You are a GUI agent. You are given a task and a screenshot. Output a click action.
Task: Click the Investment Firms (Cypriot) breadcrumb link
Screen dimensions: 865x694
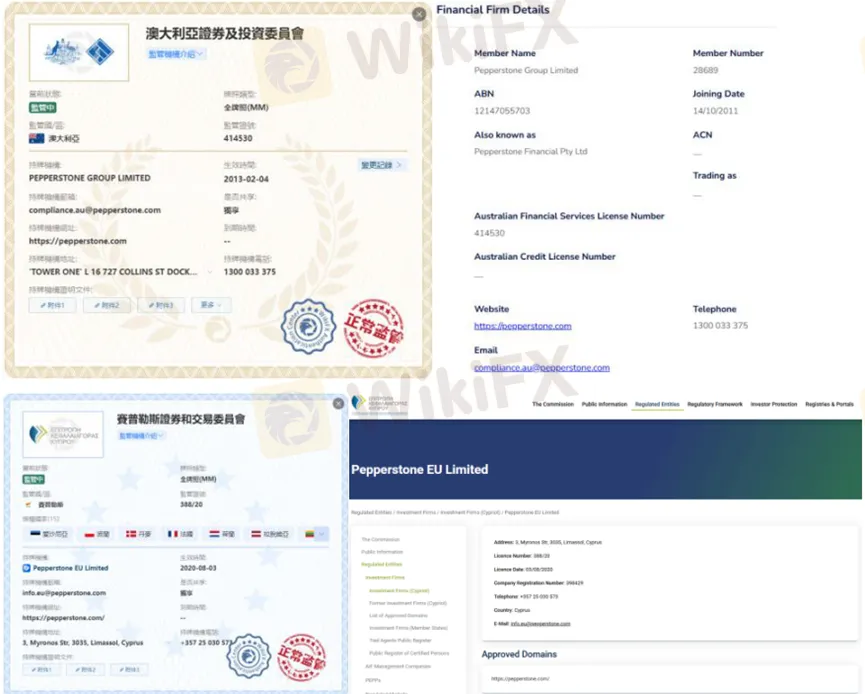point(471,513)
